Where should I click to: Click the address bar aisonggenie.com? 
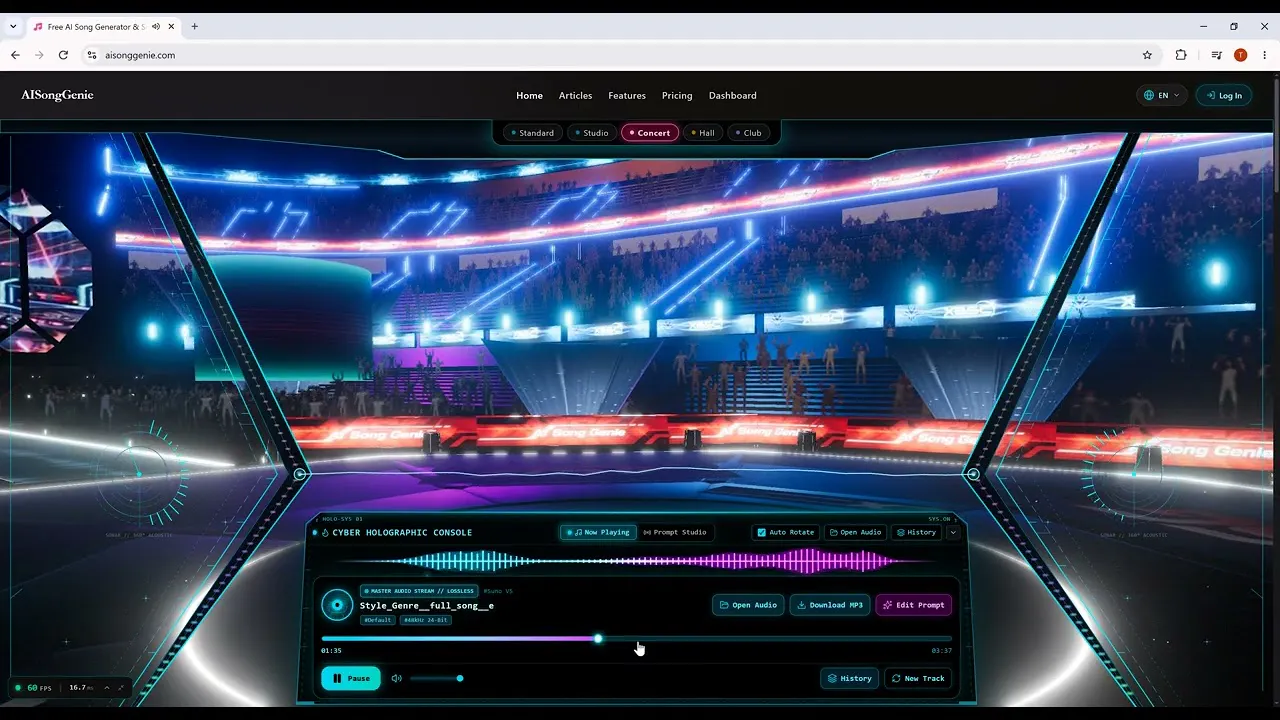(140, 55)
